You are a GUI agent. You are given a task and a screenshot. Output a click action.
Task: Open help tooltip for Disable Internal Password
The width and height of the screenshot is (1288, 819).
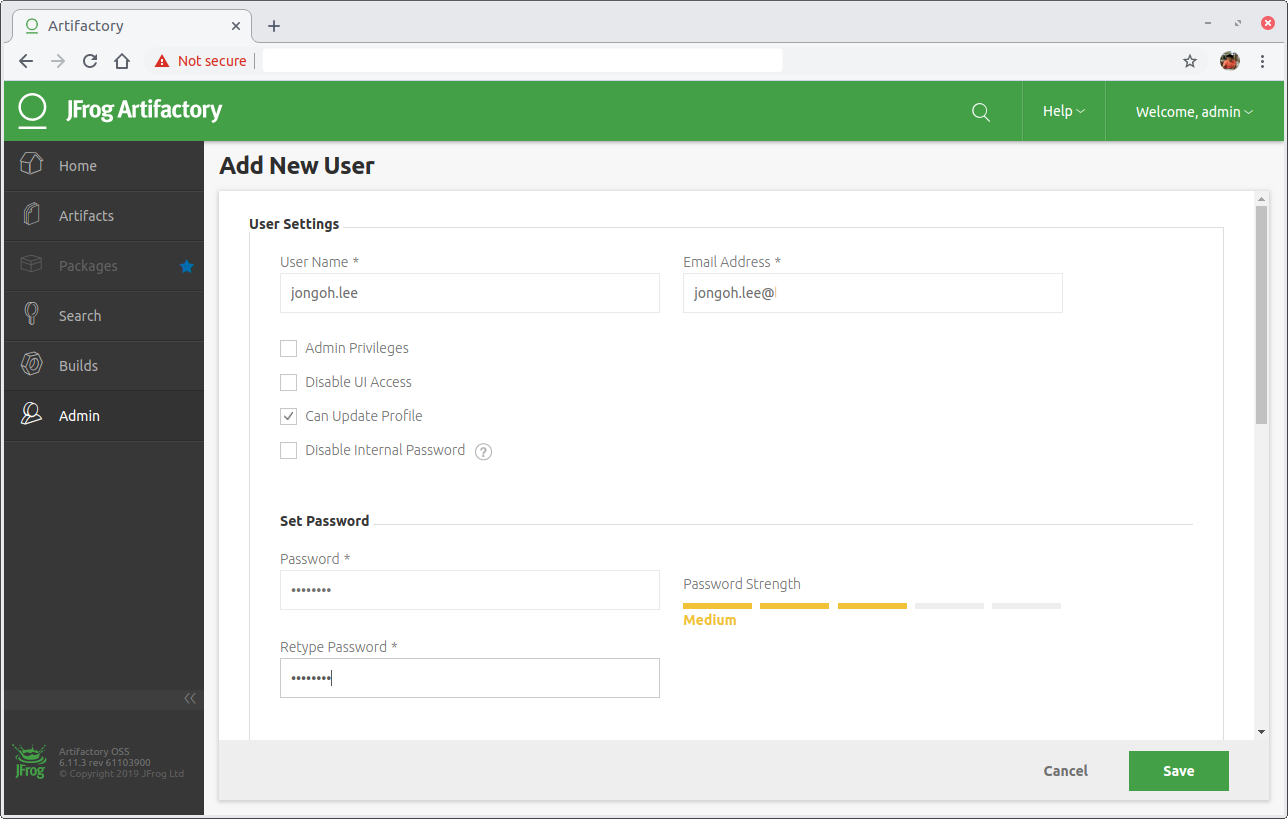point(483,451)
